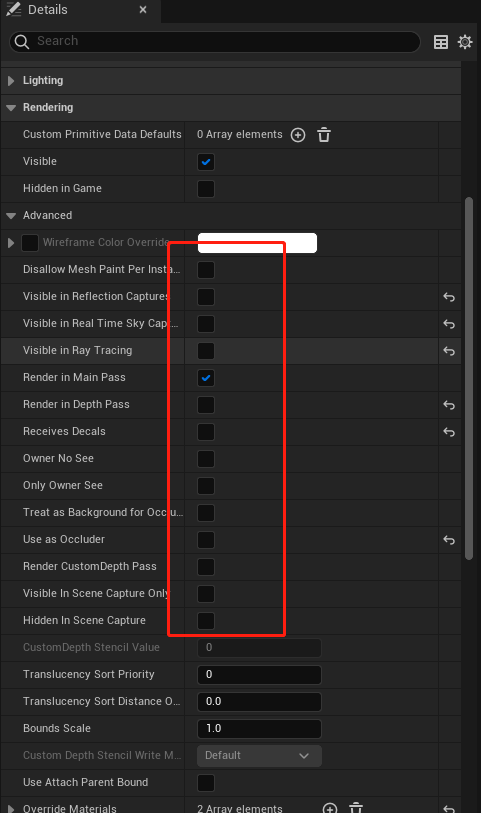Open the property matrix table icon
The height and width of the screenshot is (813, 481).
point(441,42)
